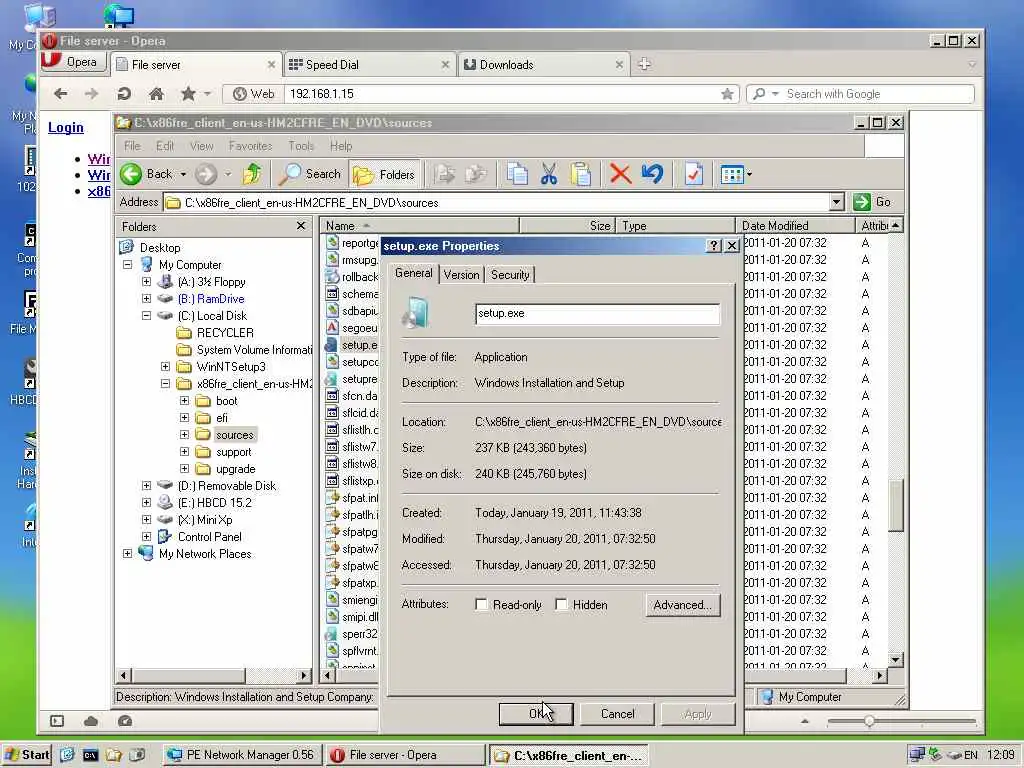Image resolution: width=1024 pixels, height=768 pixels.
Task: Click the Paste icon in Explorer toolbar
Action: tap(580, 174)
